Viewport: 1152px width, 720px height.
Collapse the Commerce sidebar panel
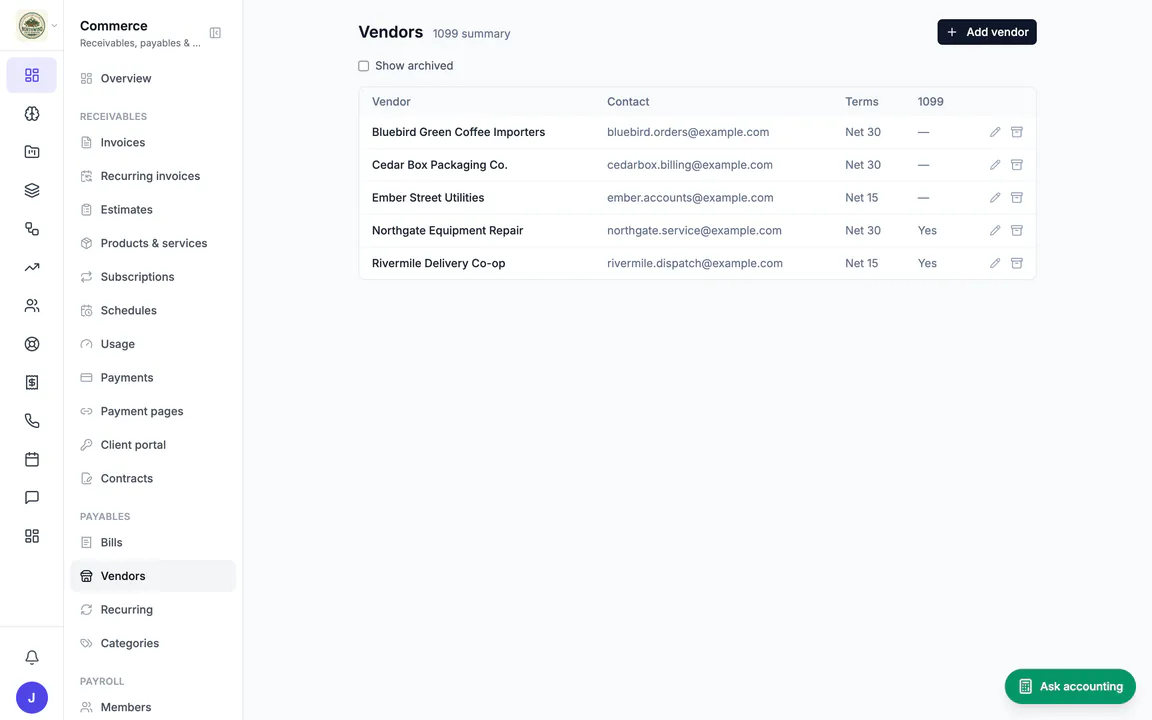[215, 33]
